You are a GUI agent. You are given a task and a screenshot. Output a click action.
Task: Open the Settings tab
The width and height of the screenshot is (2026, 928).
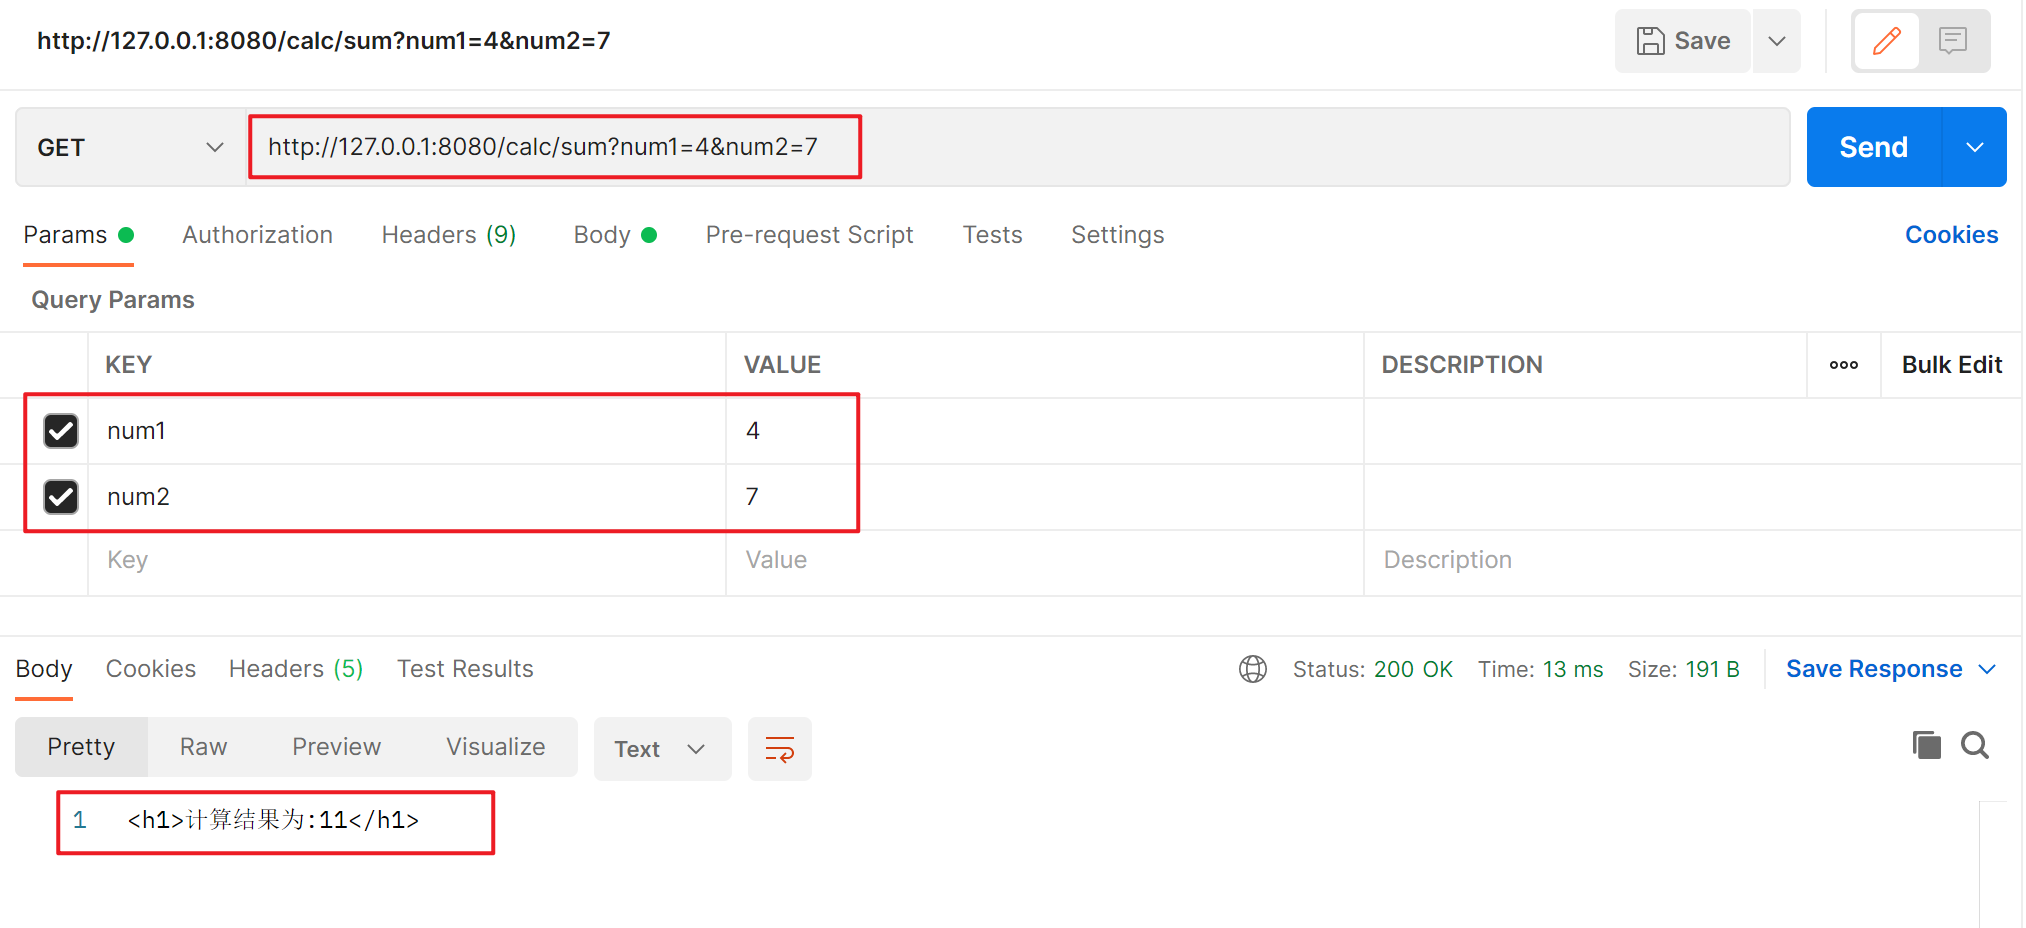coord(1117,235)
